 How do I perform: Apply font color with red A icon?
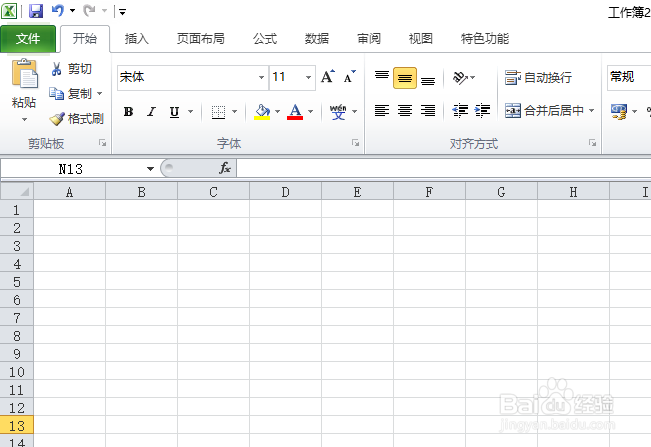pyautogui.click(x=295, y=112)
